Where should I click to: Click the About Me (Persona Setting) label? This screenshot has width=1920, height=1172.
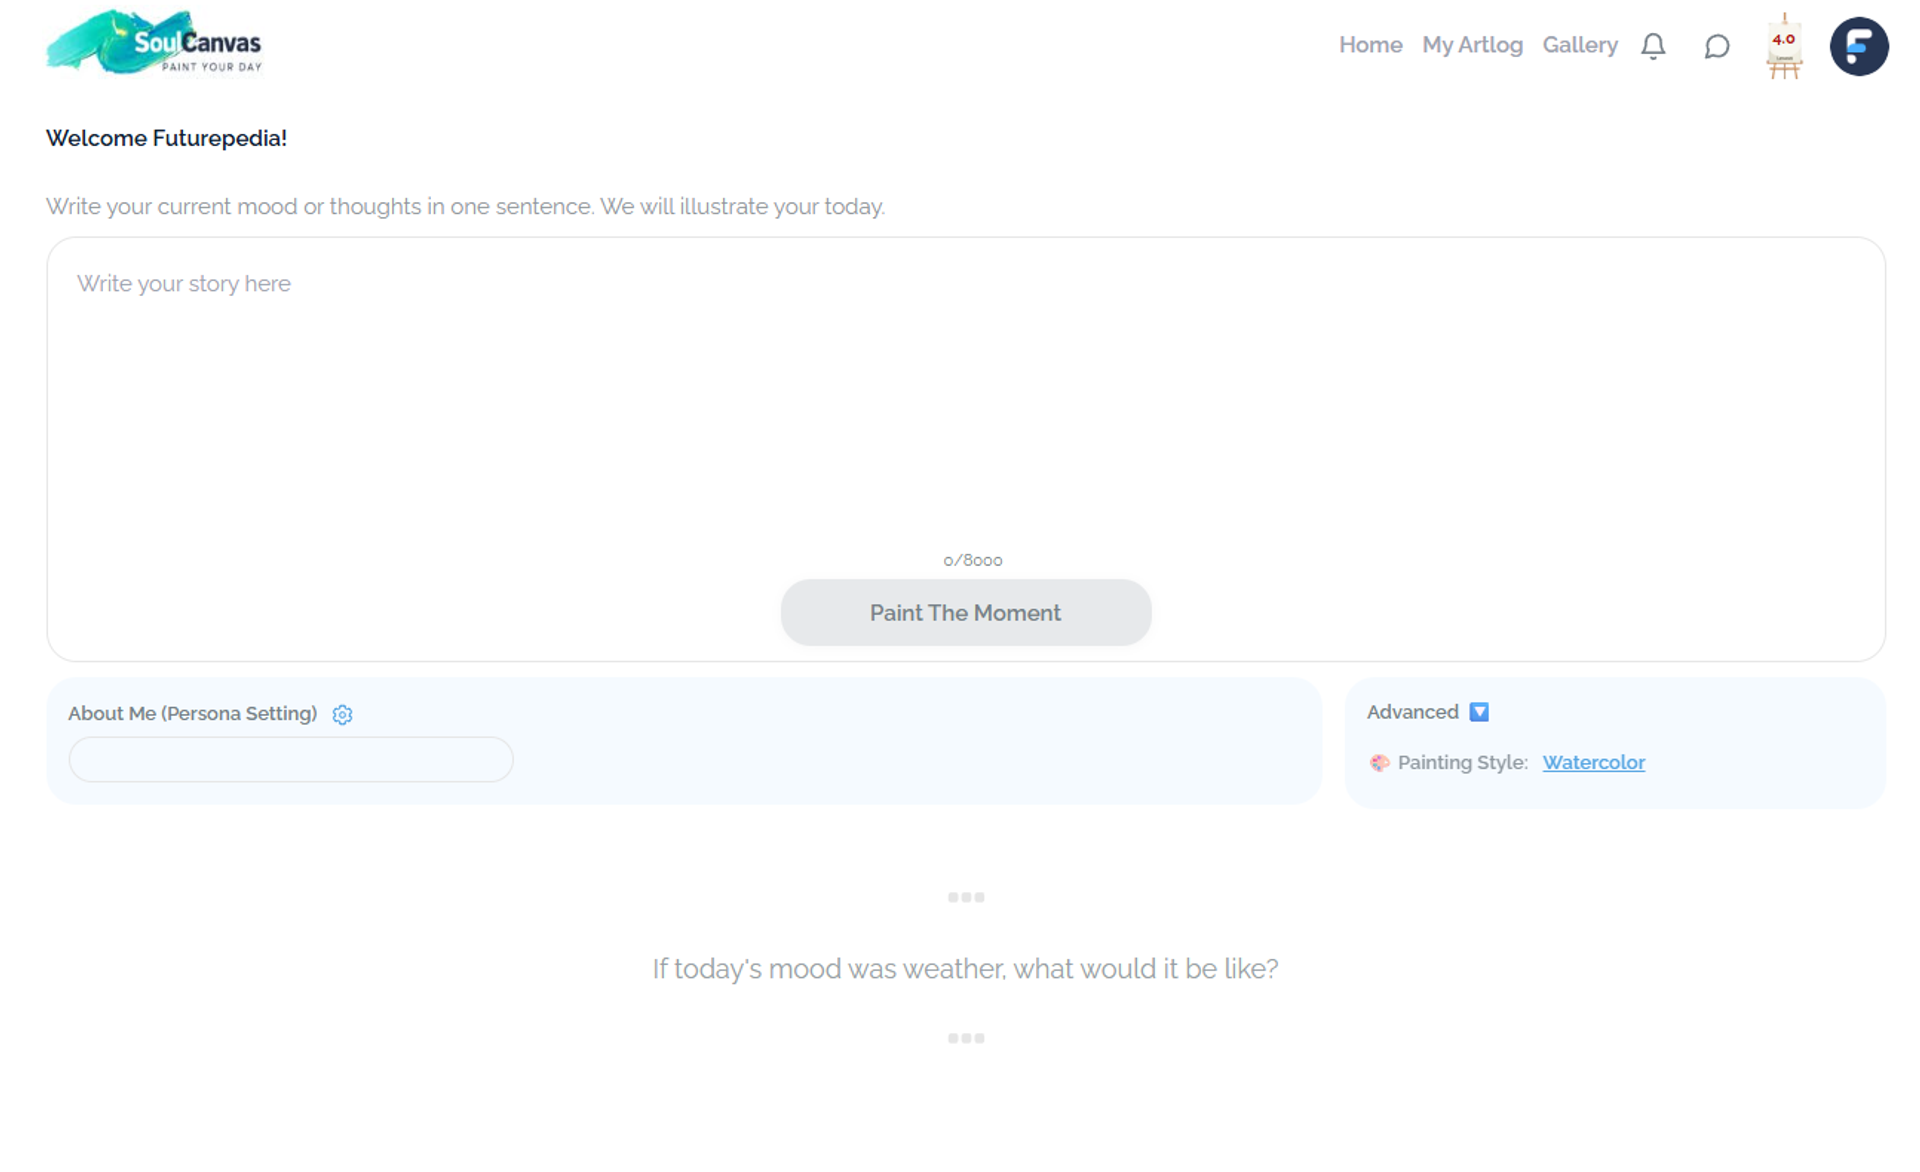[x=192, y=714]
